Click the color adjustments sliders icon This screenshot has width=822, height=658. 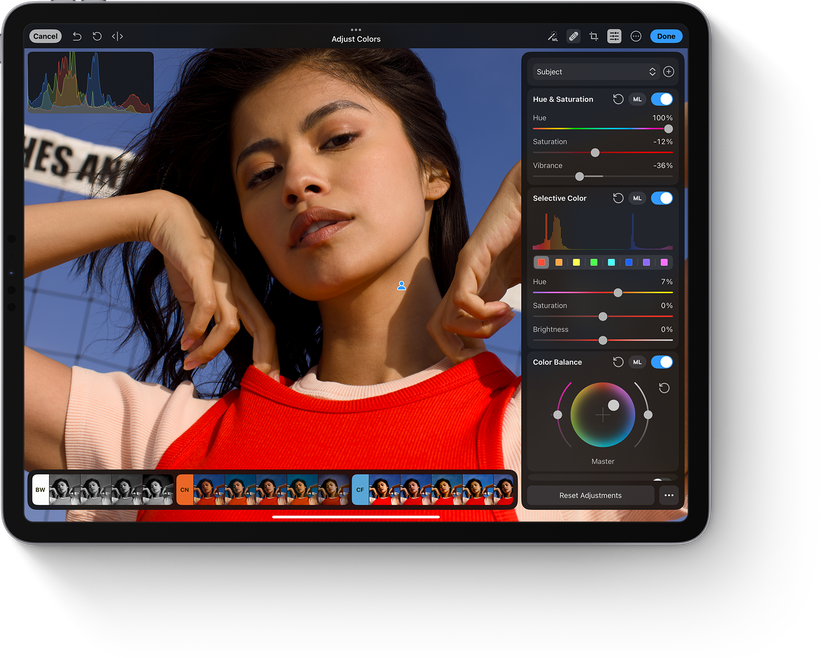tap(614, 36)
